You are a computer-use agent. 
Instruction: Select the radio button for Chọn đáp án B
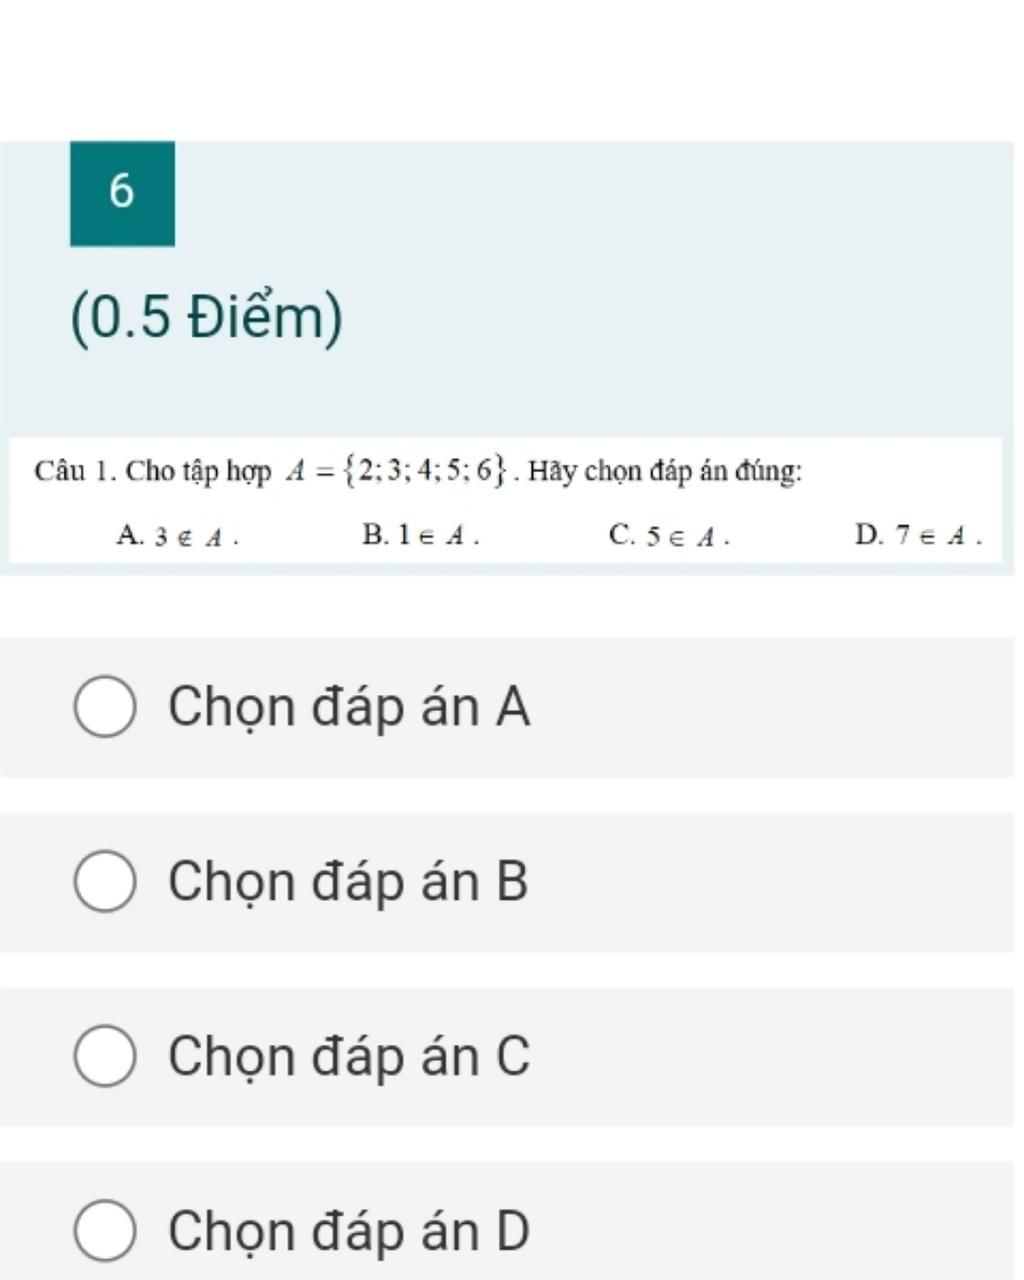point(104,882)
